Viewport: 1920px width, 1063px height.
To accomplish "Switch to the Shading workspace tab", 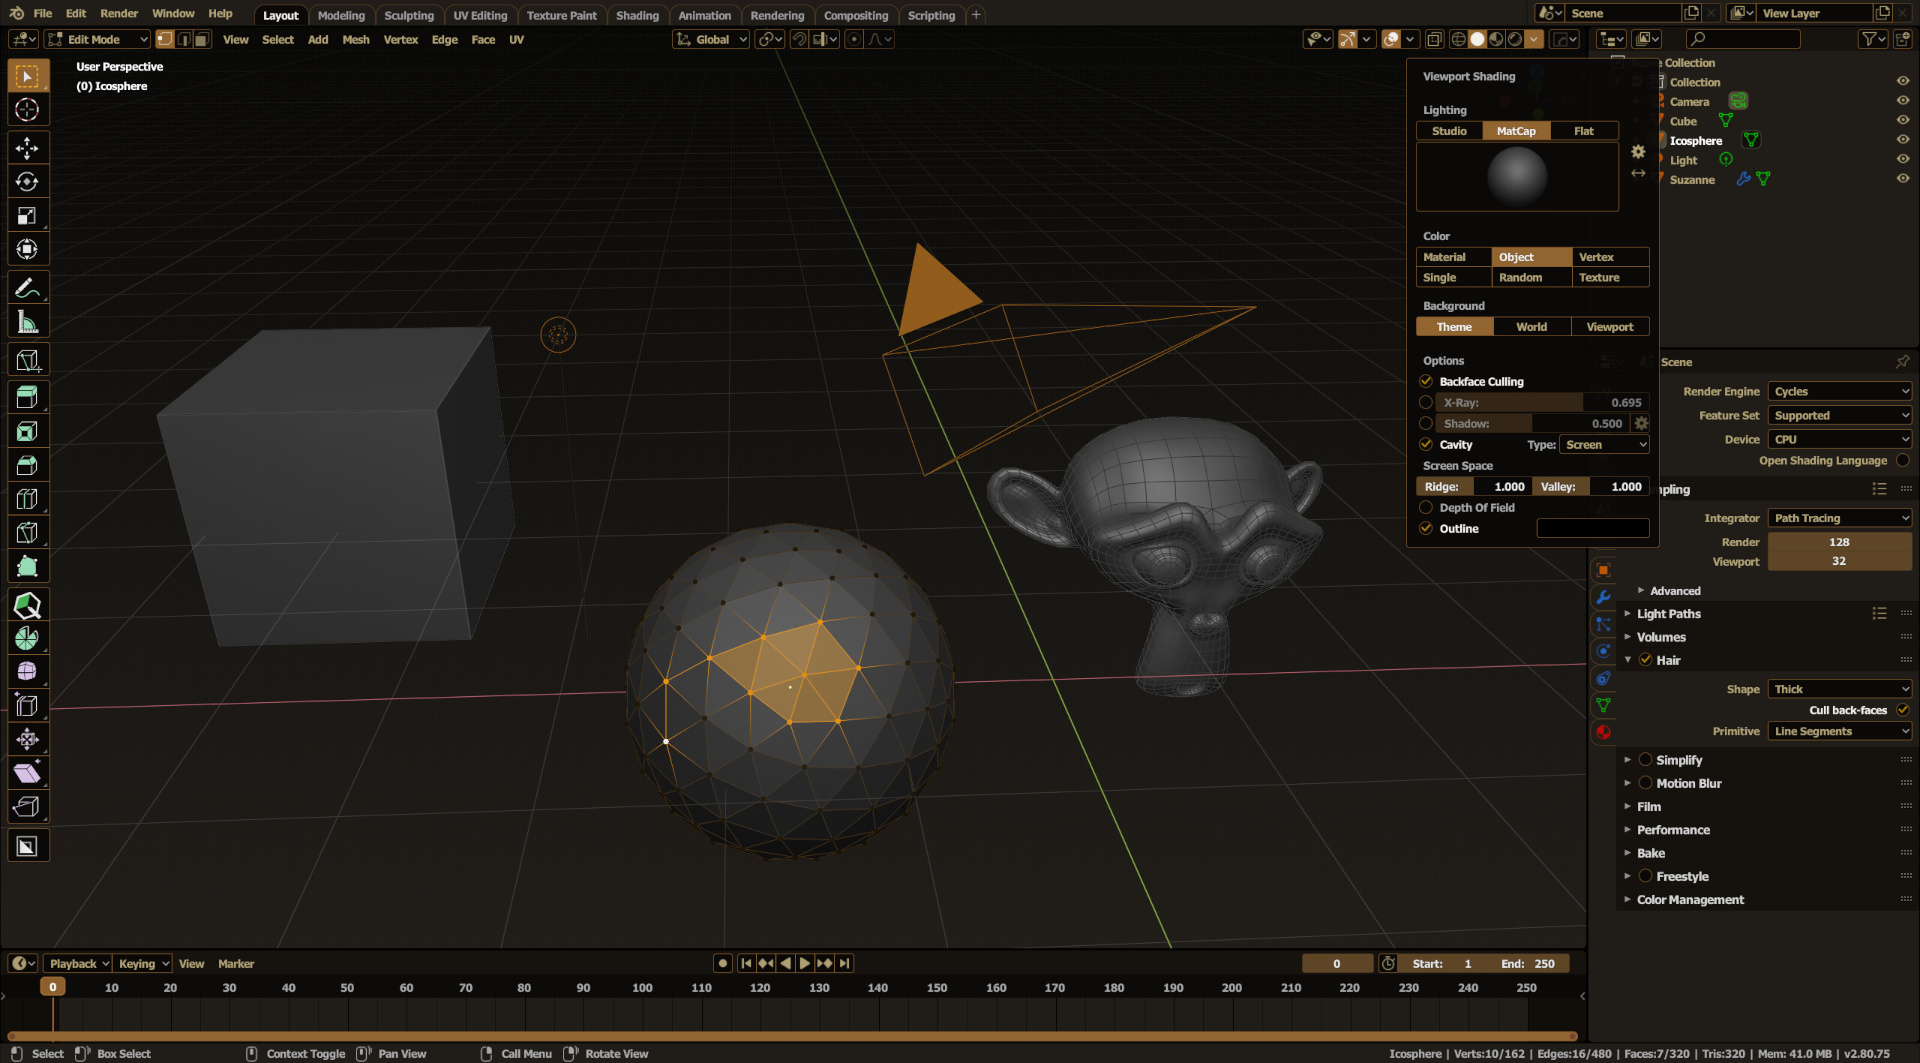I will tap(637, 15).
